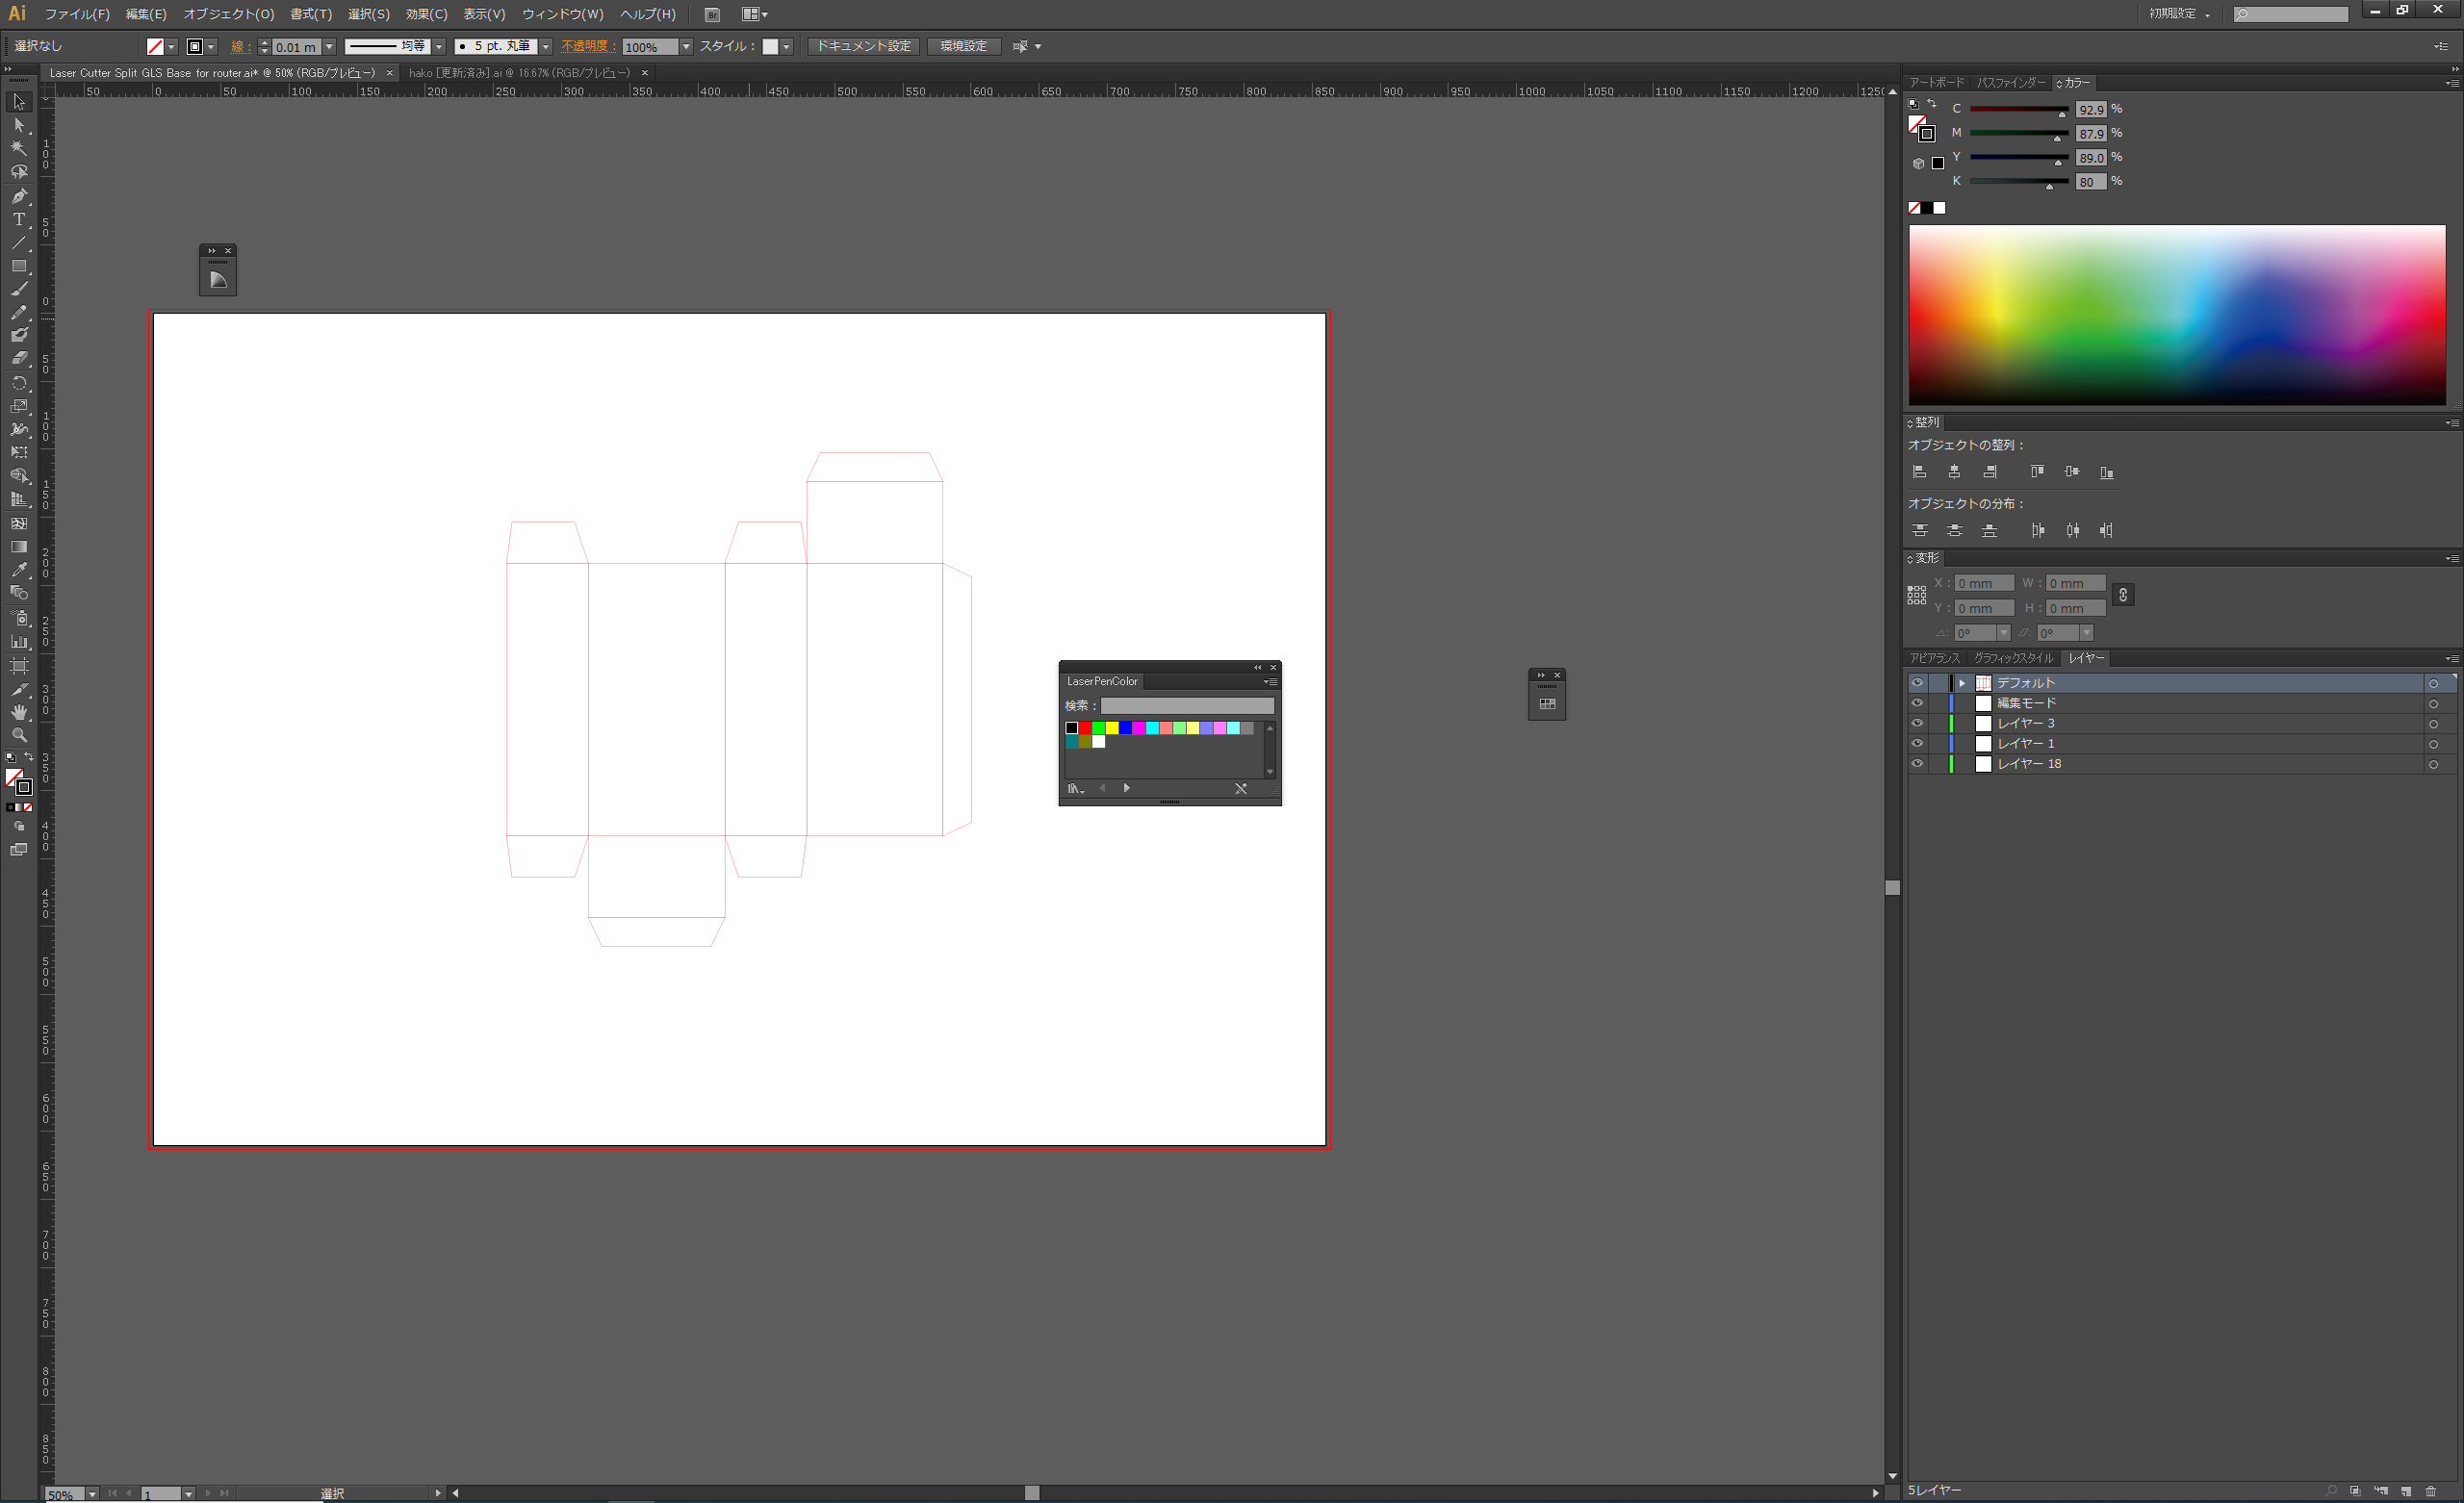Screen dimensions: 2464x1503
Task: Click the LaserPenColor search field
Action: click(x=1187, y=706)
